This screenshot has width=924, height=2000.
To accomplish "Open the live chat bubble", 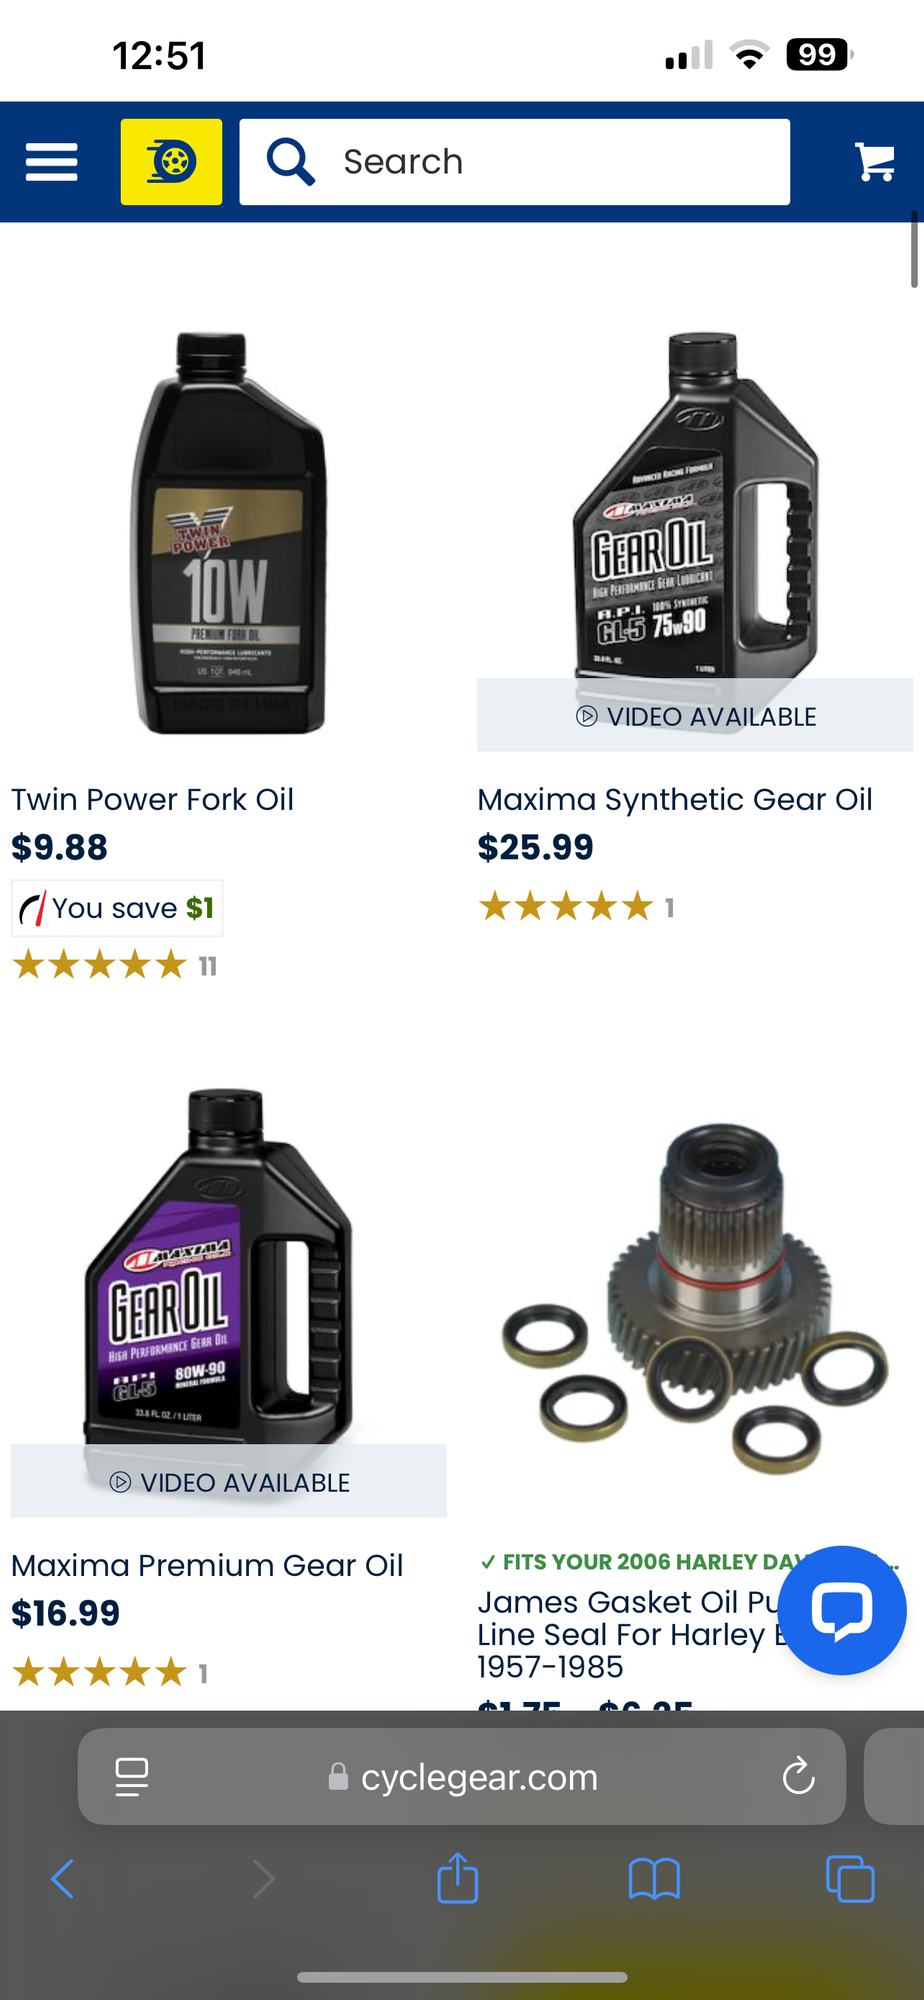I will 842,1610.
